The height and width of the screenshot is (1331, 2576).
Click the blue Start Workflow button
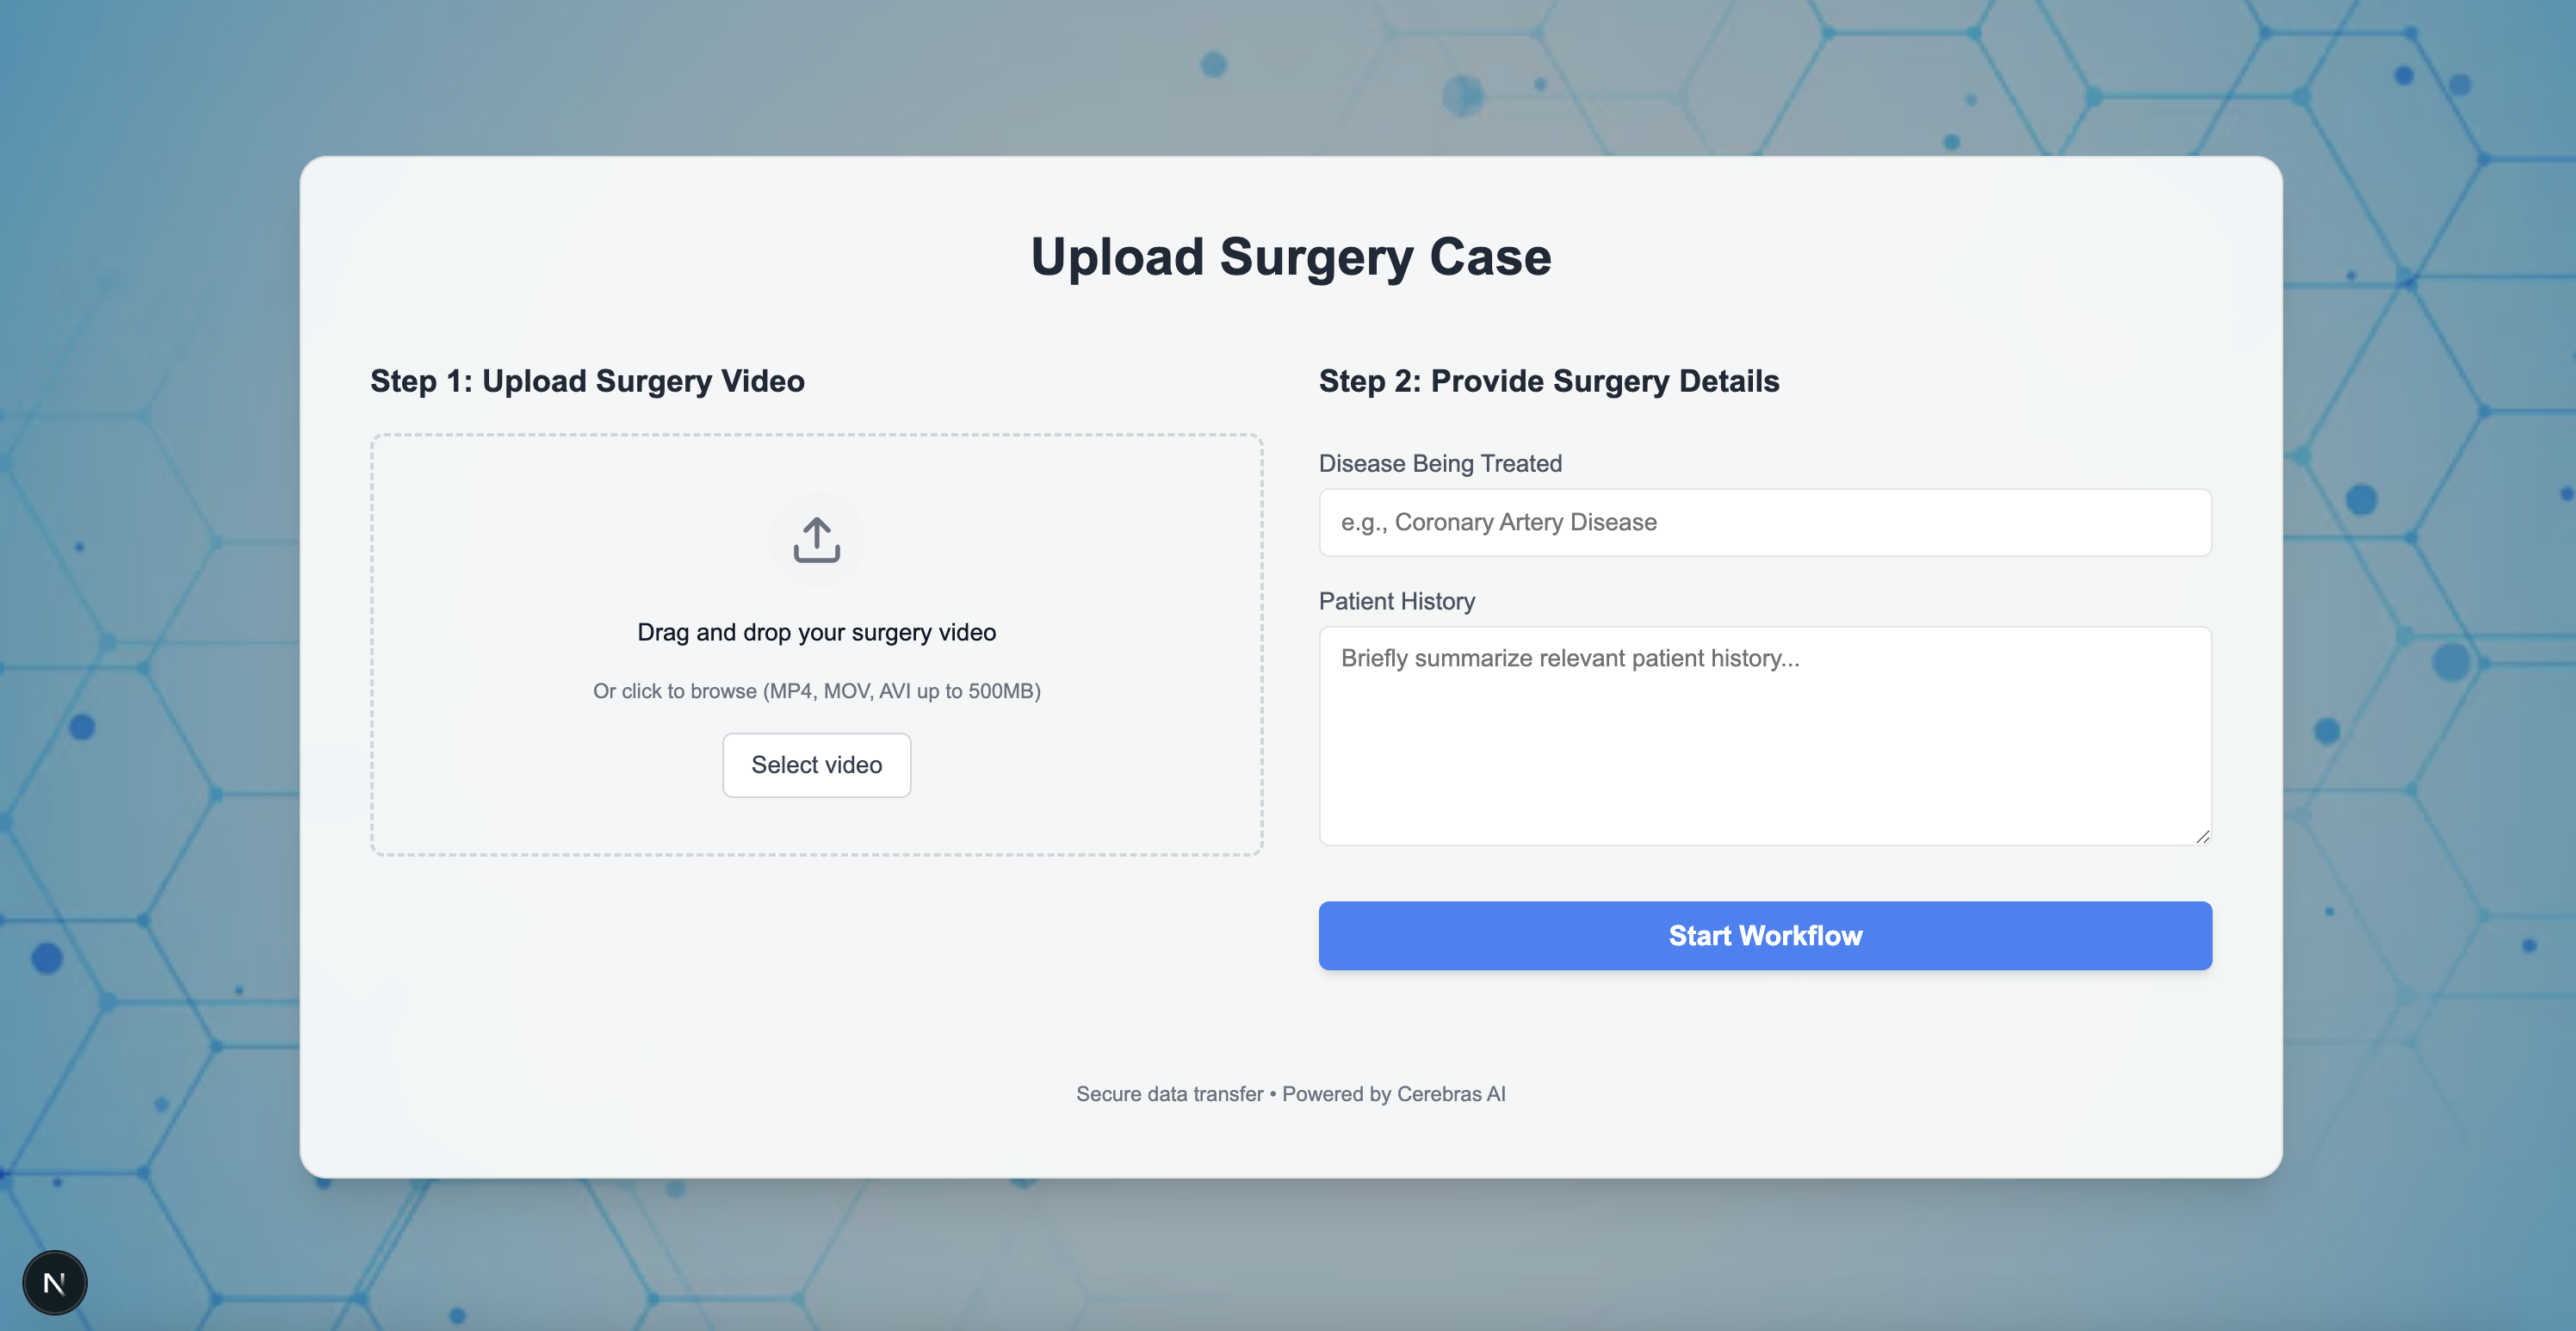click(x=1765, y=935)
